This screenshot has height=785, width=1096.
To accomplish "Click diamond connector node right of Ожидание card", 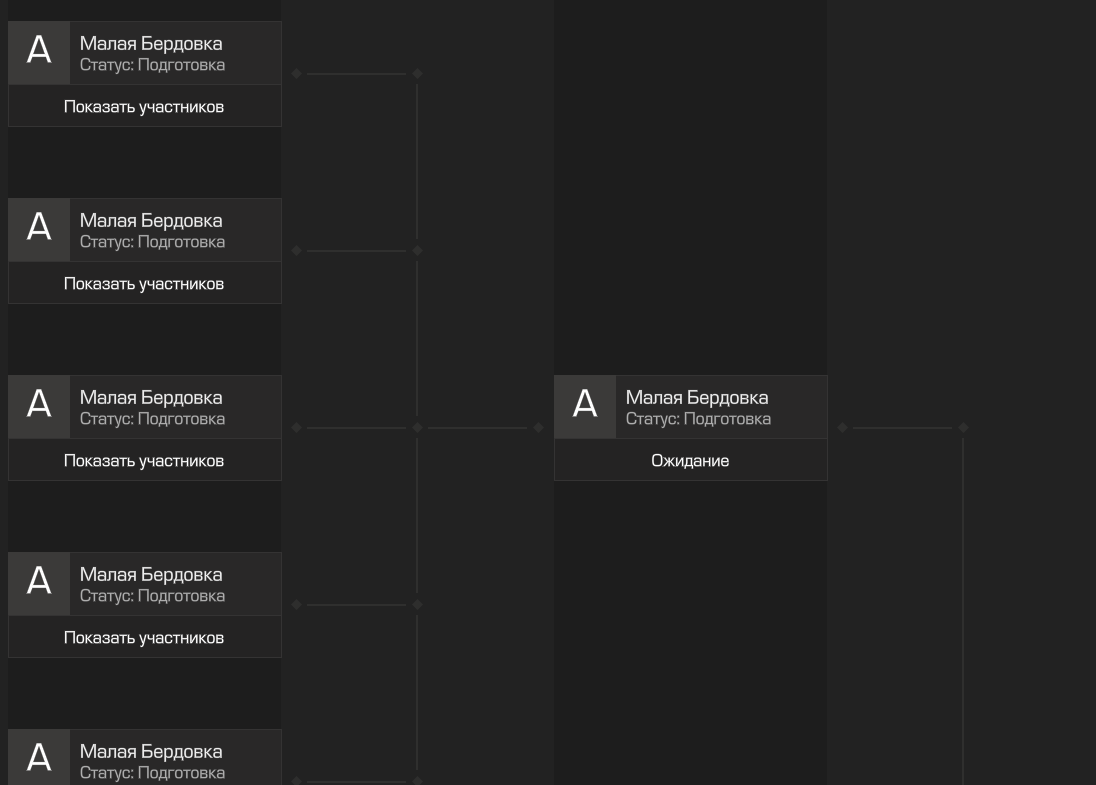I will click(842, 427).
